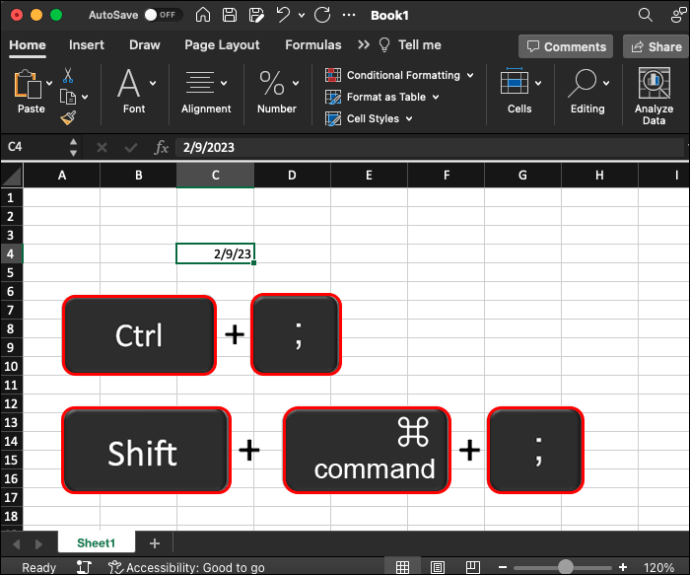Click the Home icon in title bar

pos(203,15)
